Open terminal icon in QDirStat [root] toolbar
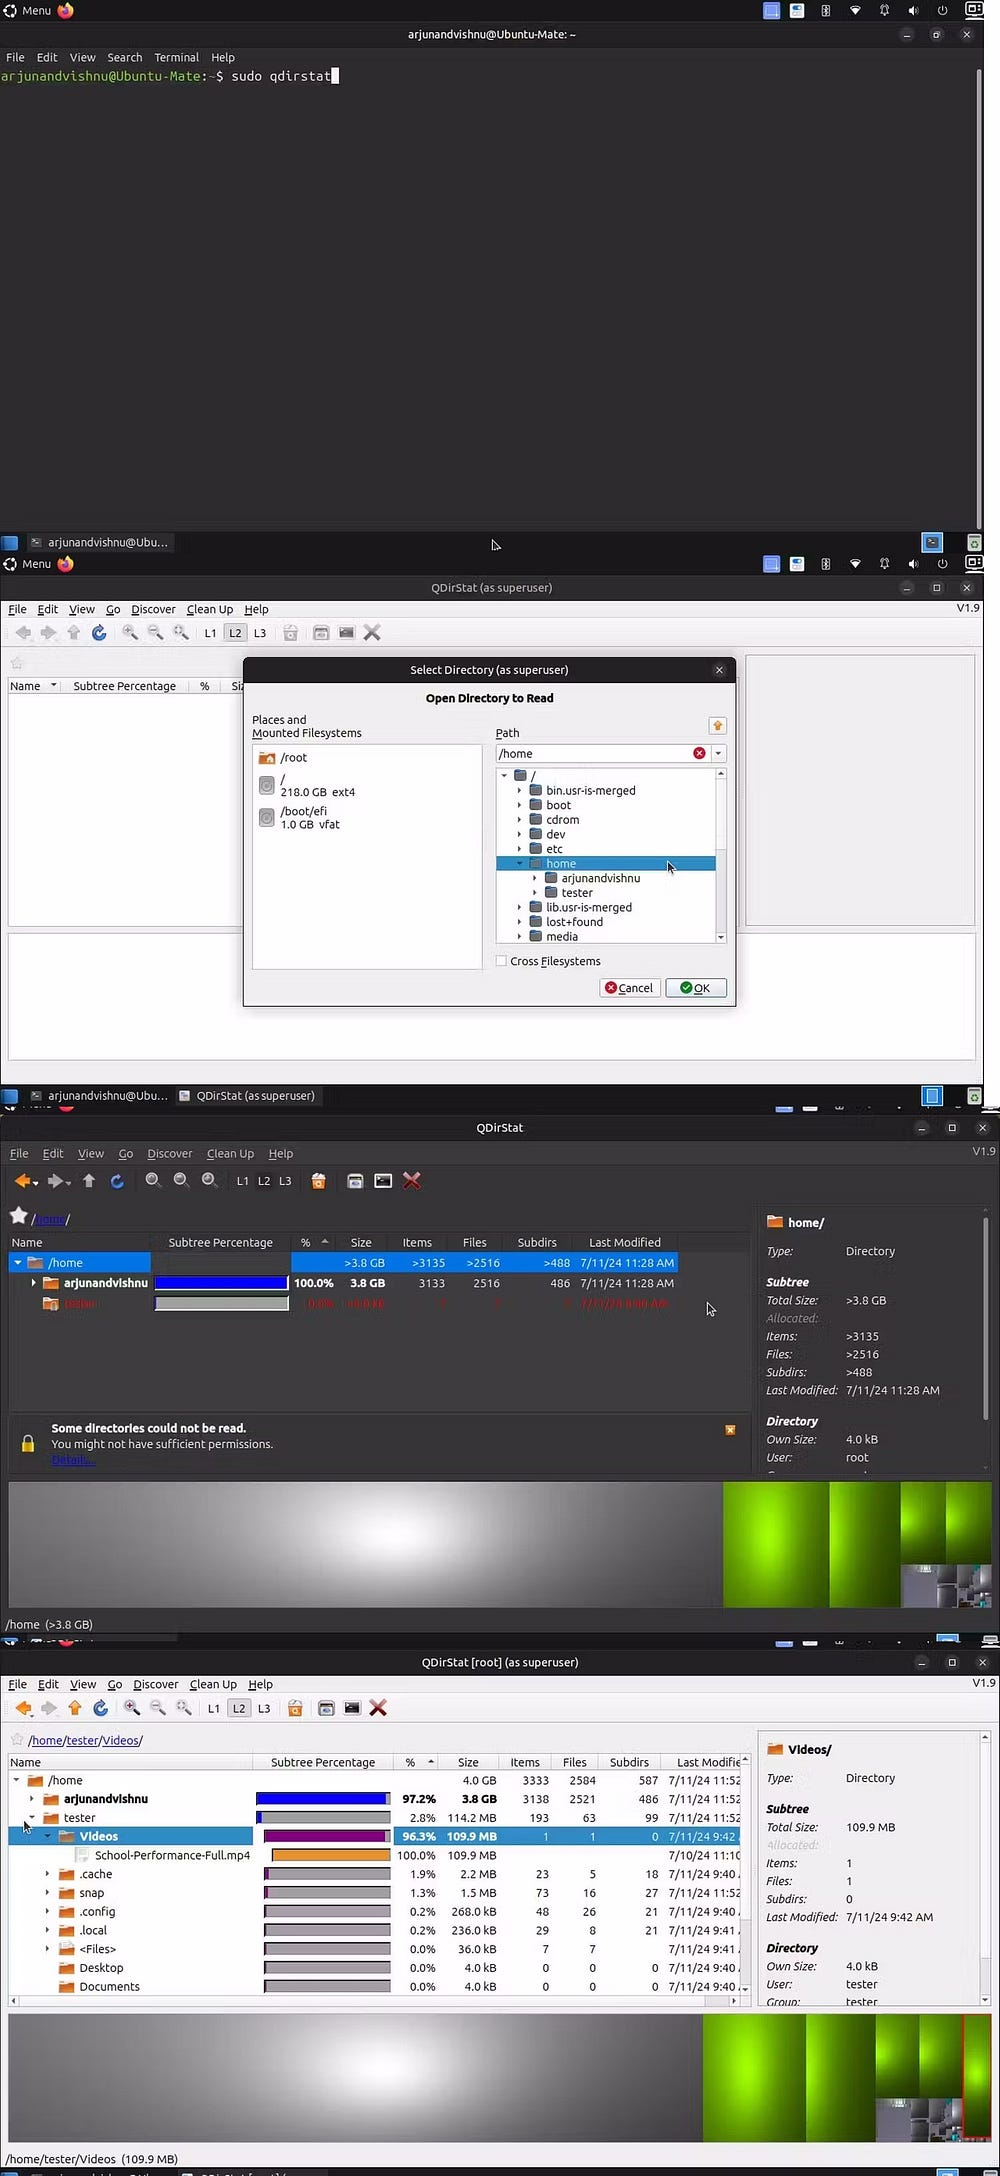The image size is (1000, 2176). click(x=352, y=1708)
